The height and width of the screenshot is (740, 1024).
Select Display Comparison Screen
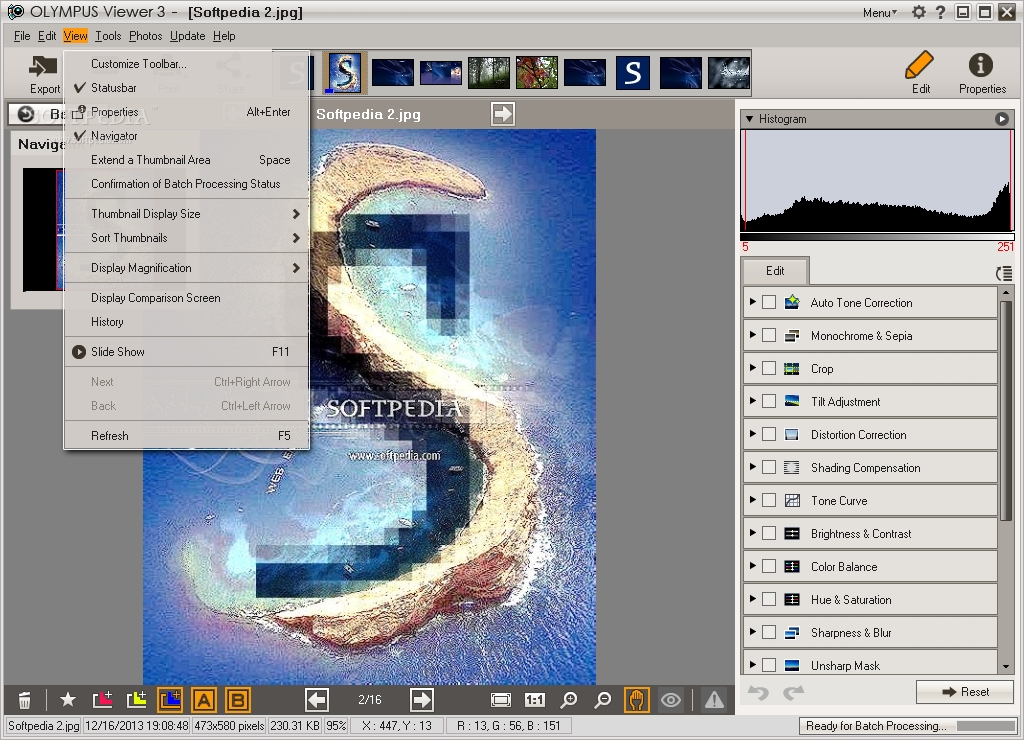pos(186,298)
